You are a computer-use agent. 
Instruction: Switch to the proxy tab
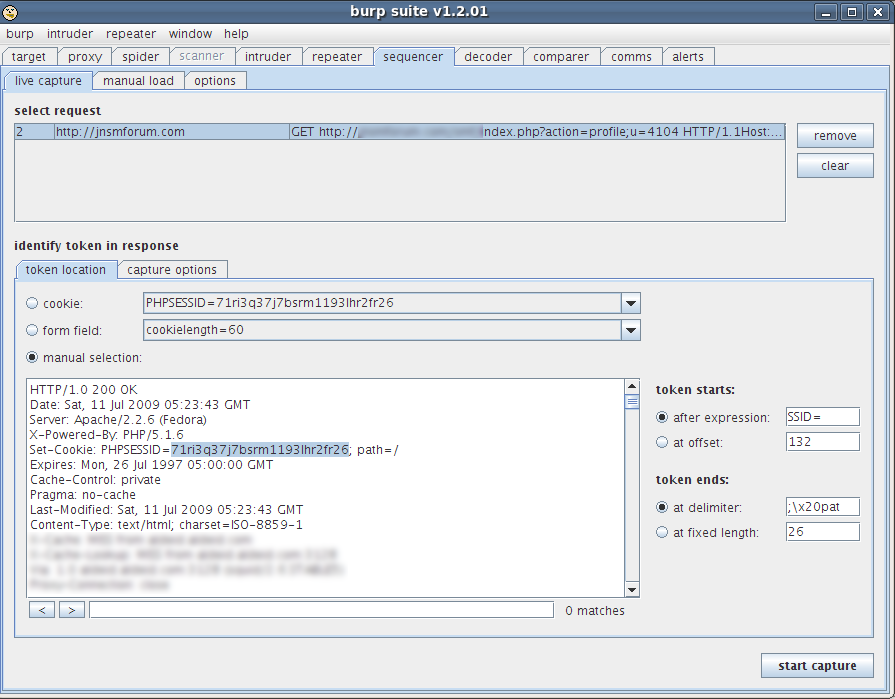pos(85,57)
